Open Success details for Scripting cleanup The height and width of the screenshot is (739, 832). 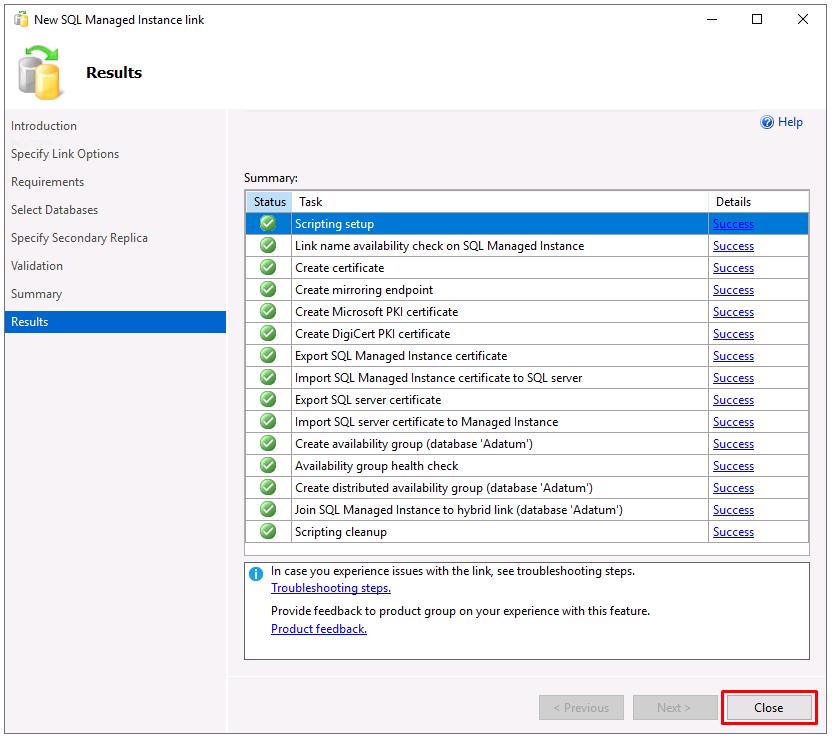pyautogui.click(x=733, y=532)
